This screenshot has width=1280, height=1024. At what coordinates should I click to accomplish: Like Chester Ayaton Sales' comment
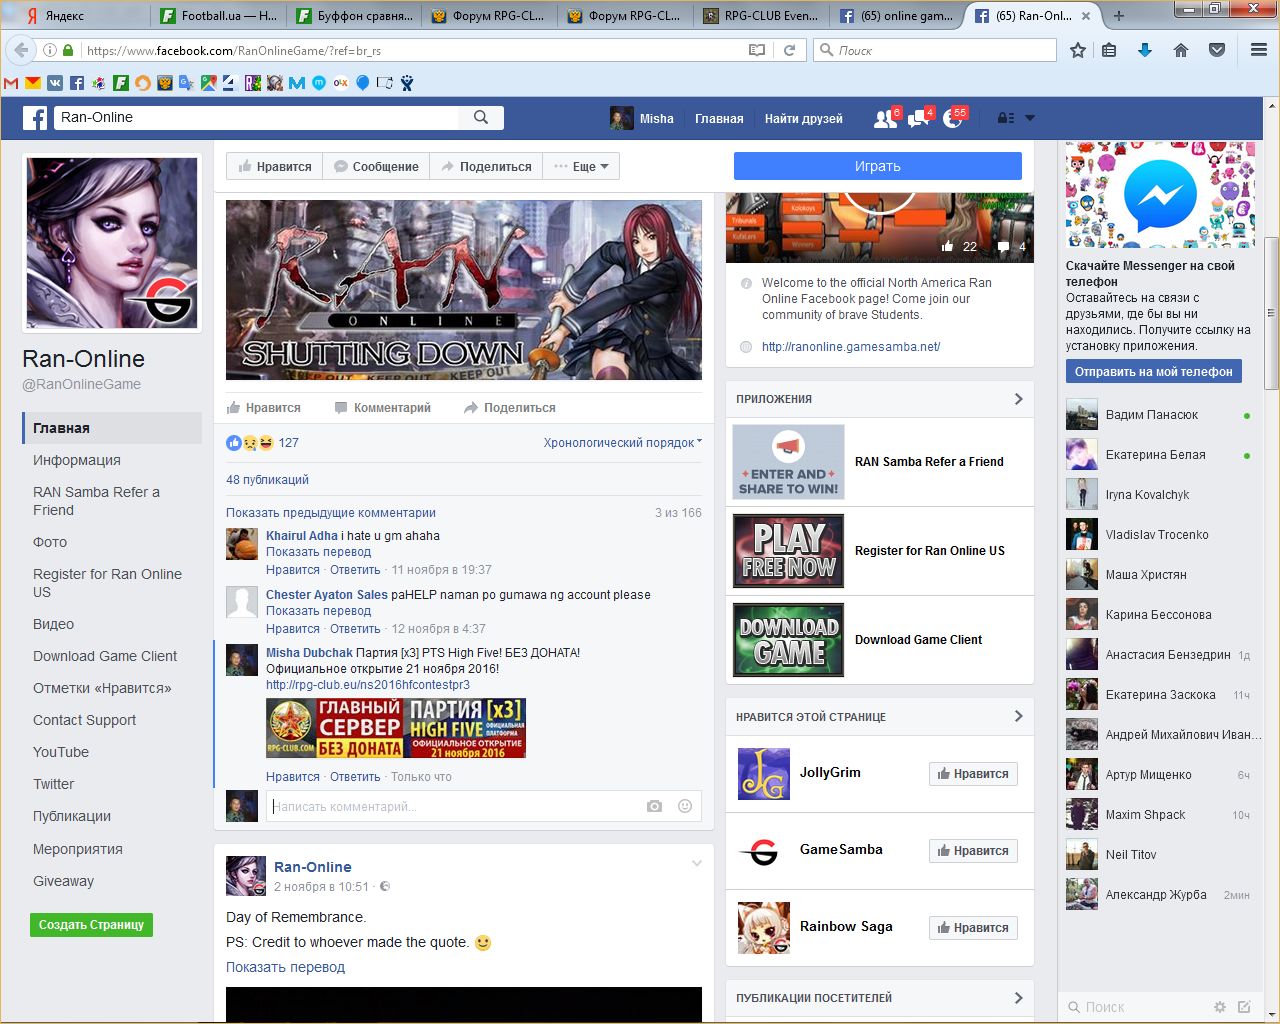click(x=293, y=629)
